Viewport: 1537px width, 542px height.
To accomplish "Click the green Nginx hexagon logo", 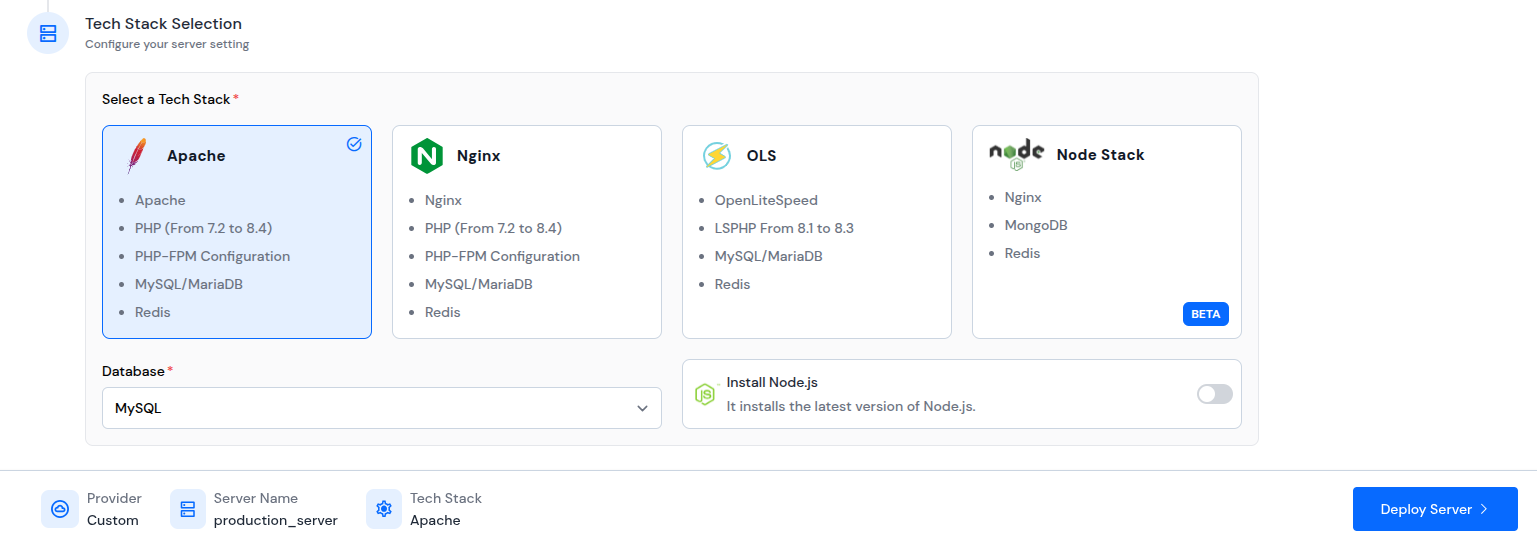I will coord(427,156).
